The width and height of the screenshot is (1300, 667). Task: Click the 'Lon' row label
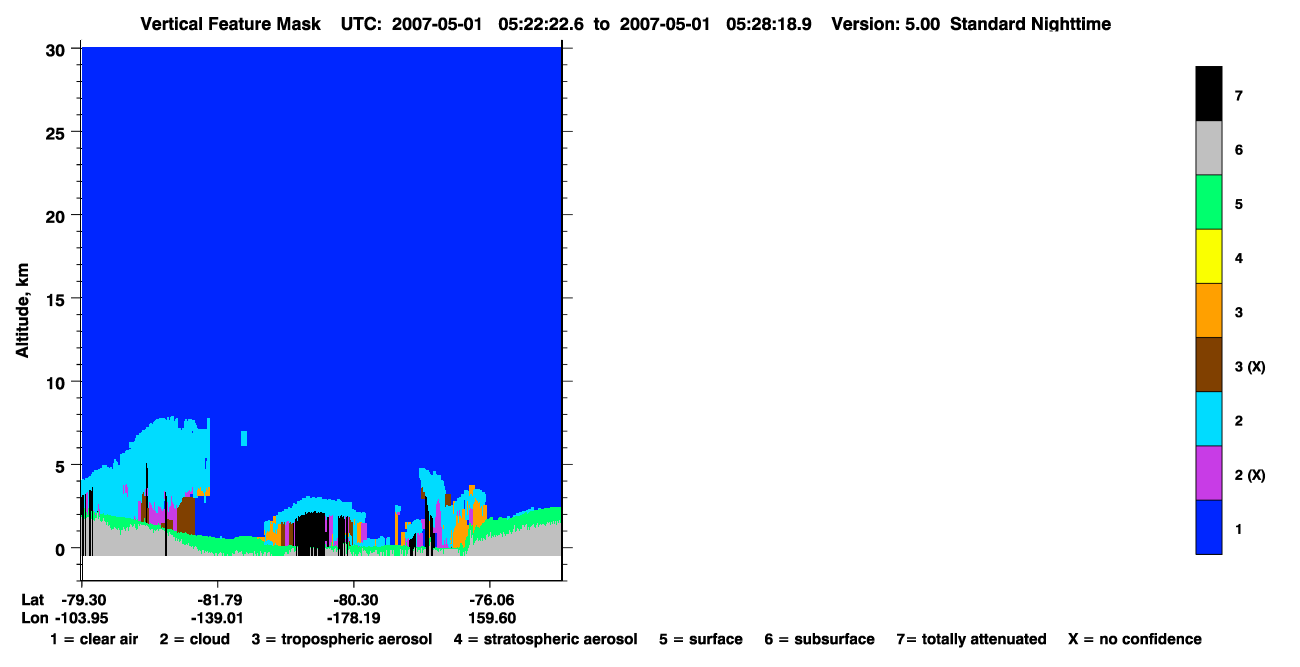pos(33,618)
